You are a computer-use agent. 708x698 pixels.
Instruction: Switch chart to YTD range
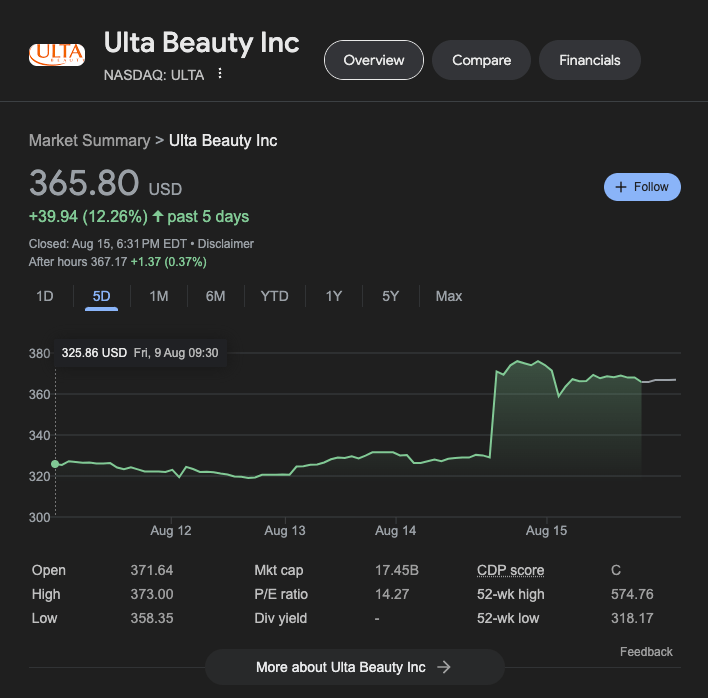pyautogui.click(x=274, y=296)
